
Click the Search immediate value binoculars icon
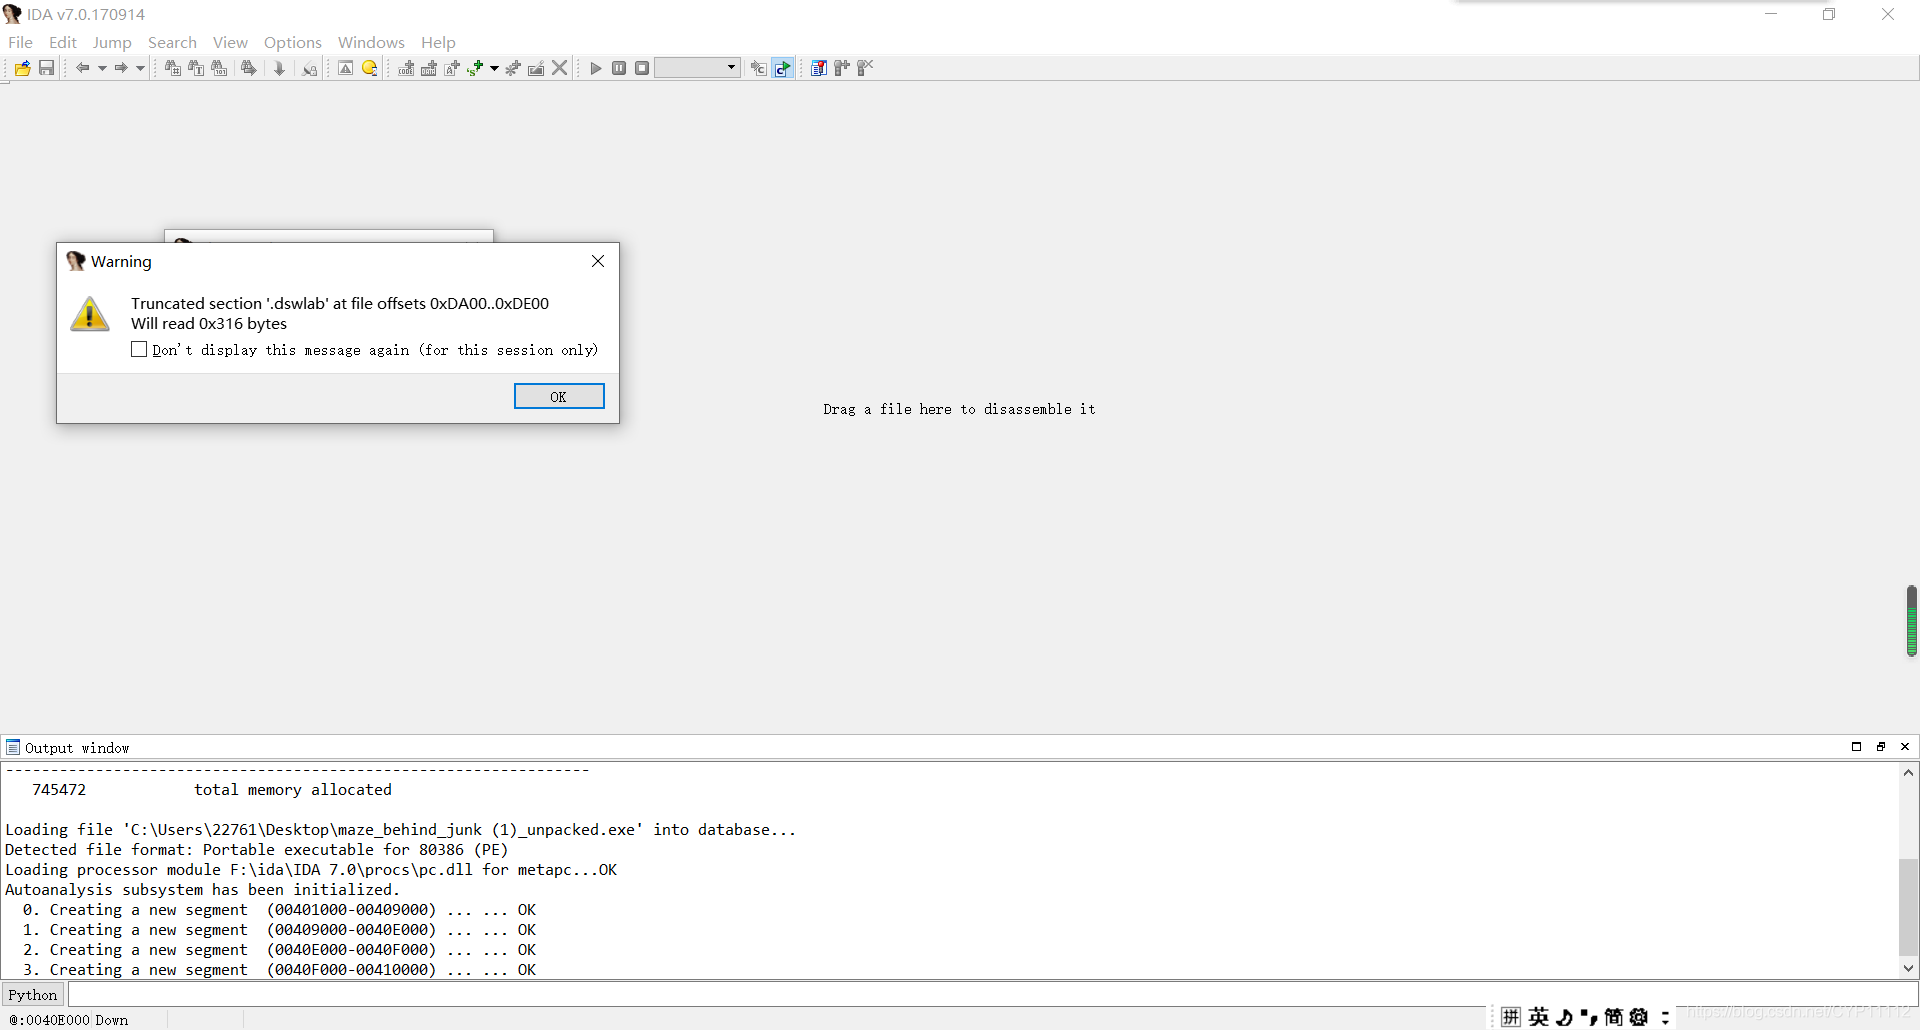coord(173,68)
